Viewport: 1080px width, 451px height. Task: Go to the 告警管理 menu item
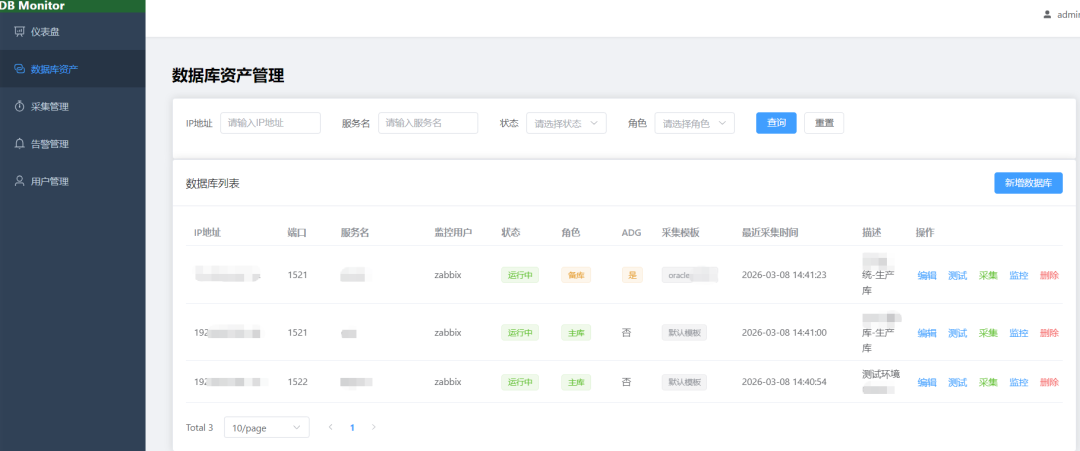72,144
